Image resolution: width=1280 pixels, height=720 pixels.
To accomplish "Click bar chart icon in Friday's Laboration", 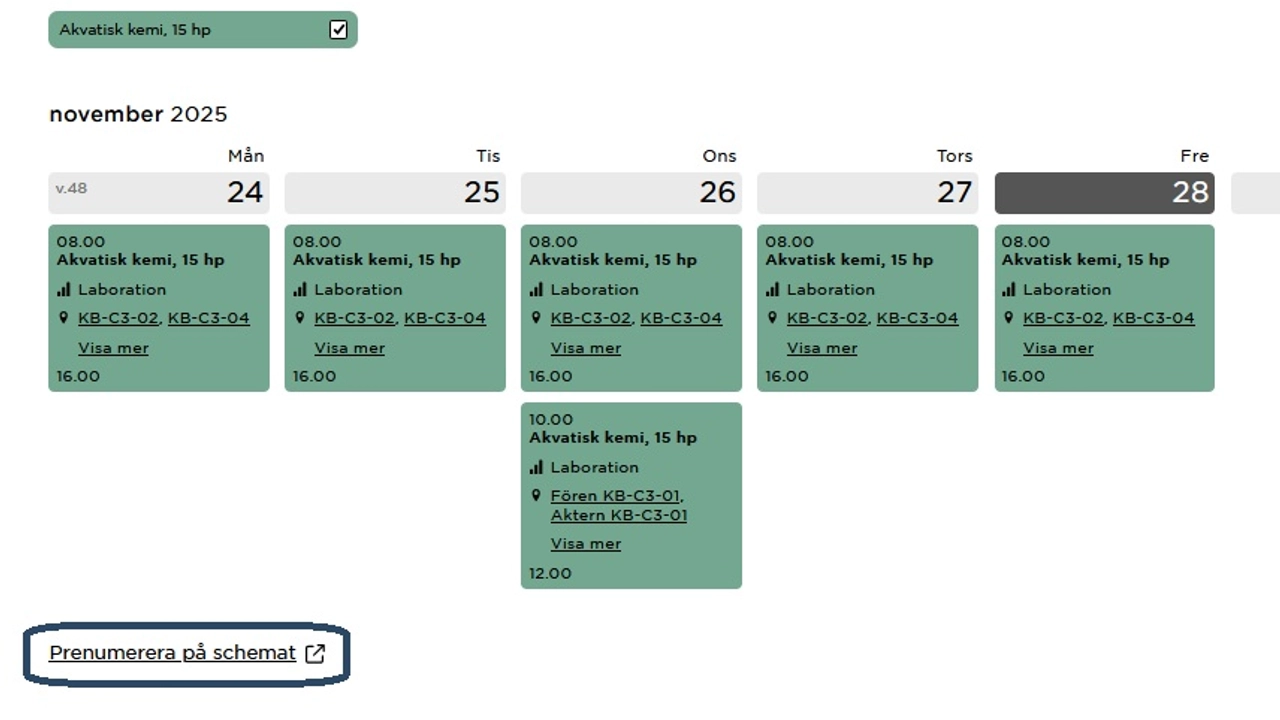I will click(1009, 290).
